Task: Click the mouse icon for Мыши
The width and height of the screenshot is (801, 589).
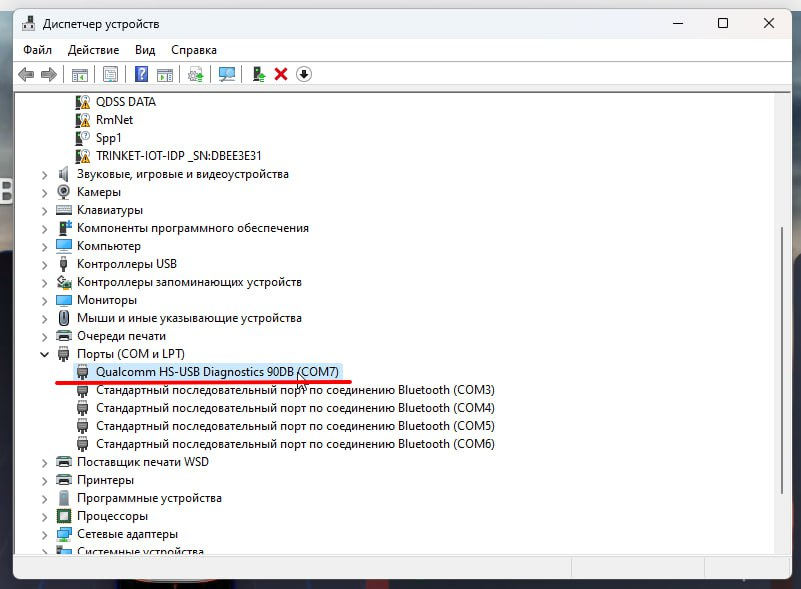Action: 64,318
